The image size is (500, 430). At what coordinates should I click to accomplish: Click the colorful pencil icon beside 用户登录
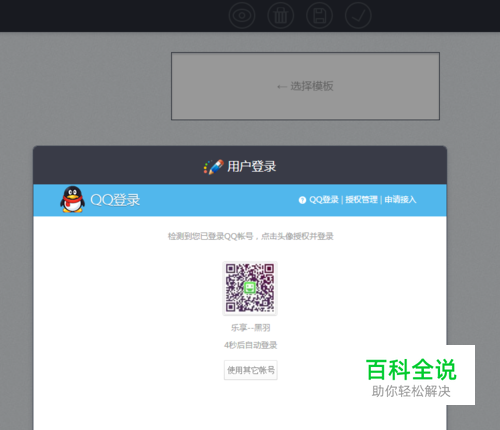(x=213, y=167)
